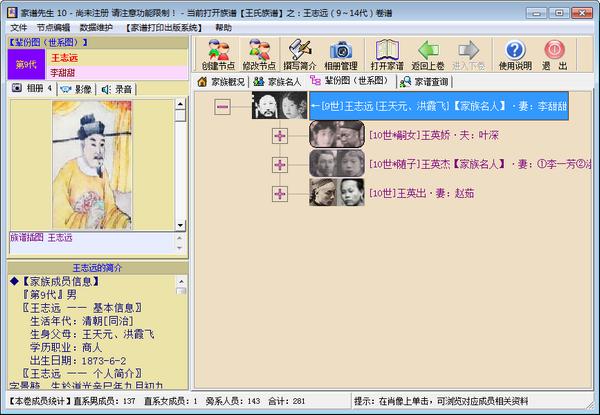
Task: Click album scrollbar down arrow
Action: point(180,225)
